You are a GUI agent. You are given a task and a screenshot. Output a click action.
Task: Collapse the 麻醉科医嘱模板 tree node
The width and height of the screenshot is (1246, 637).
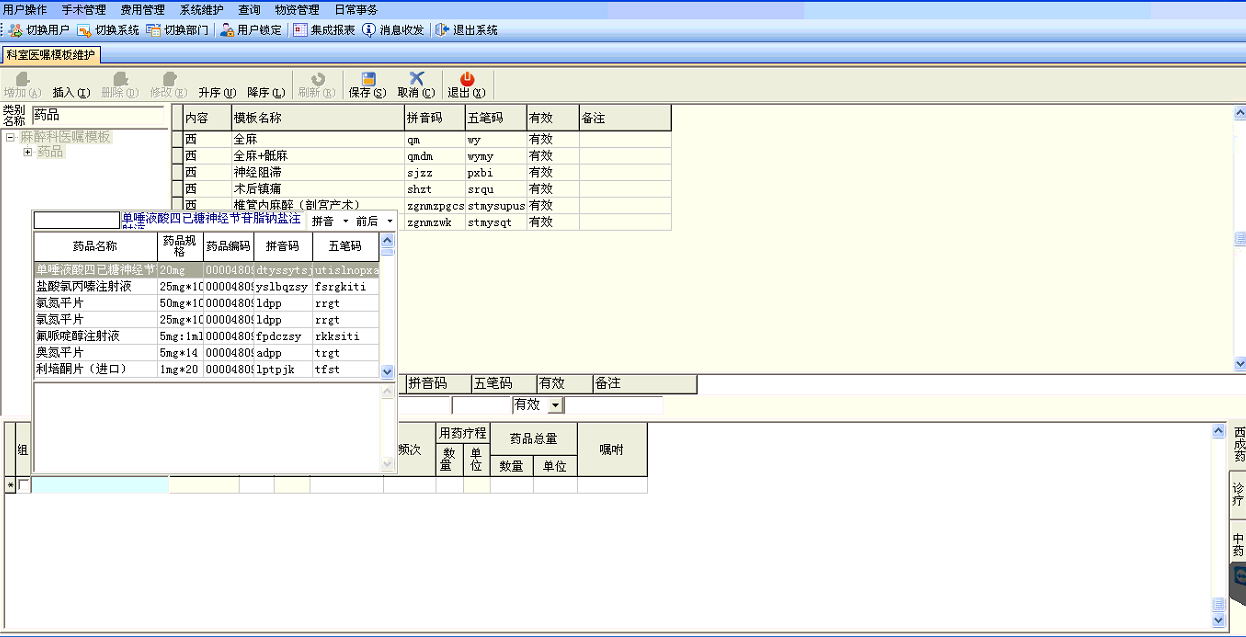click(x=10, y=137)
